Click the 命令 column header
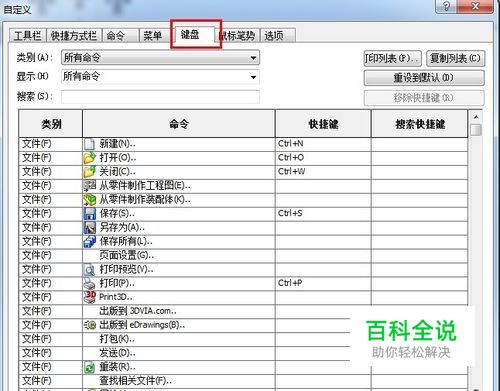Screen dimensions: 500x391 coord(179,124)
